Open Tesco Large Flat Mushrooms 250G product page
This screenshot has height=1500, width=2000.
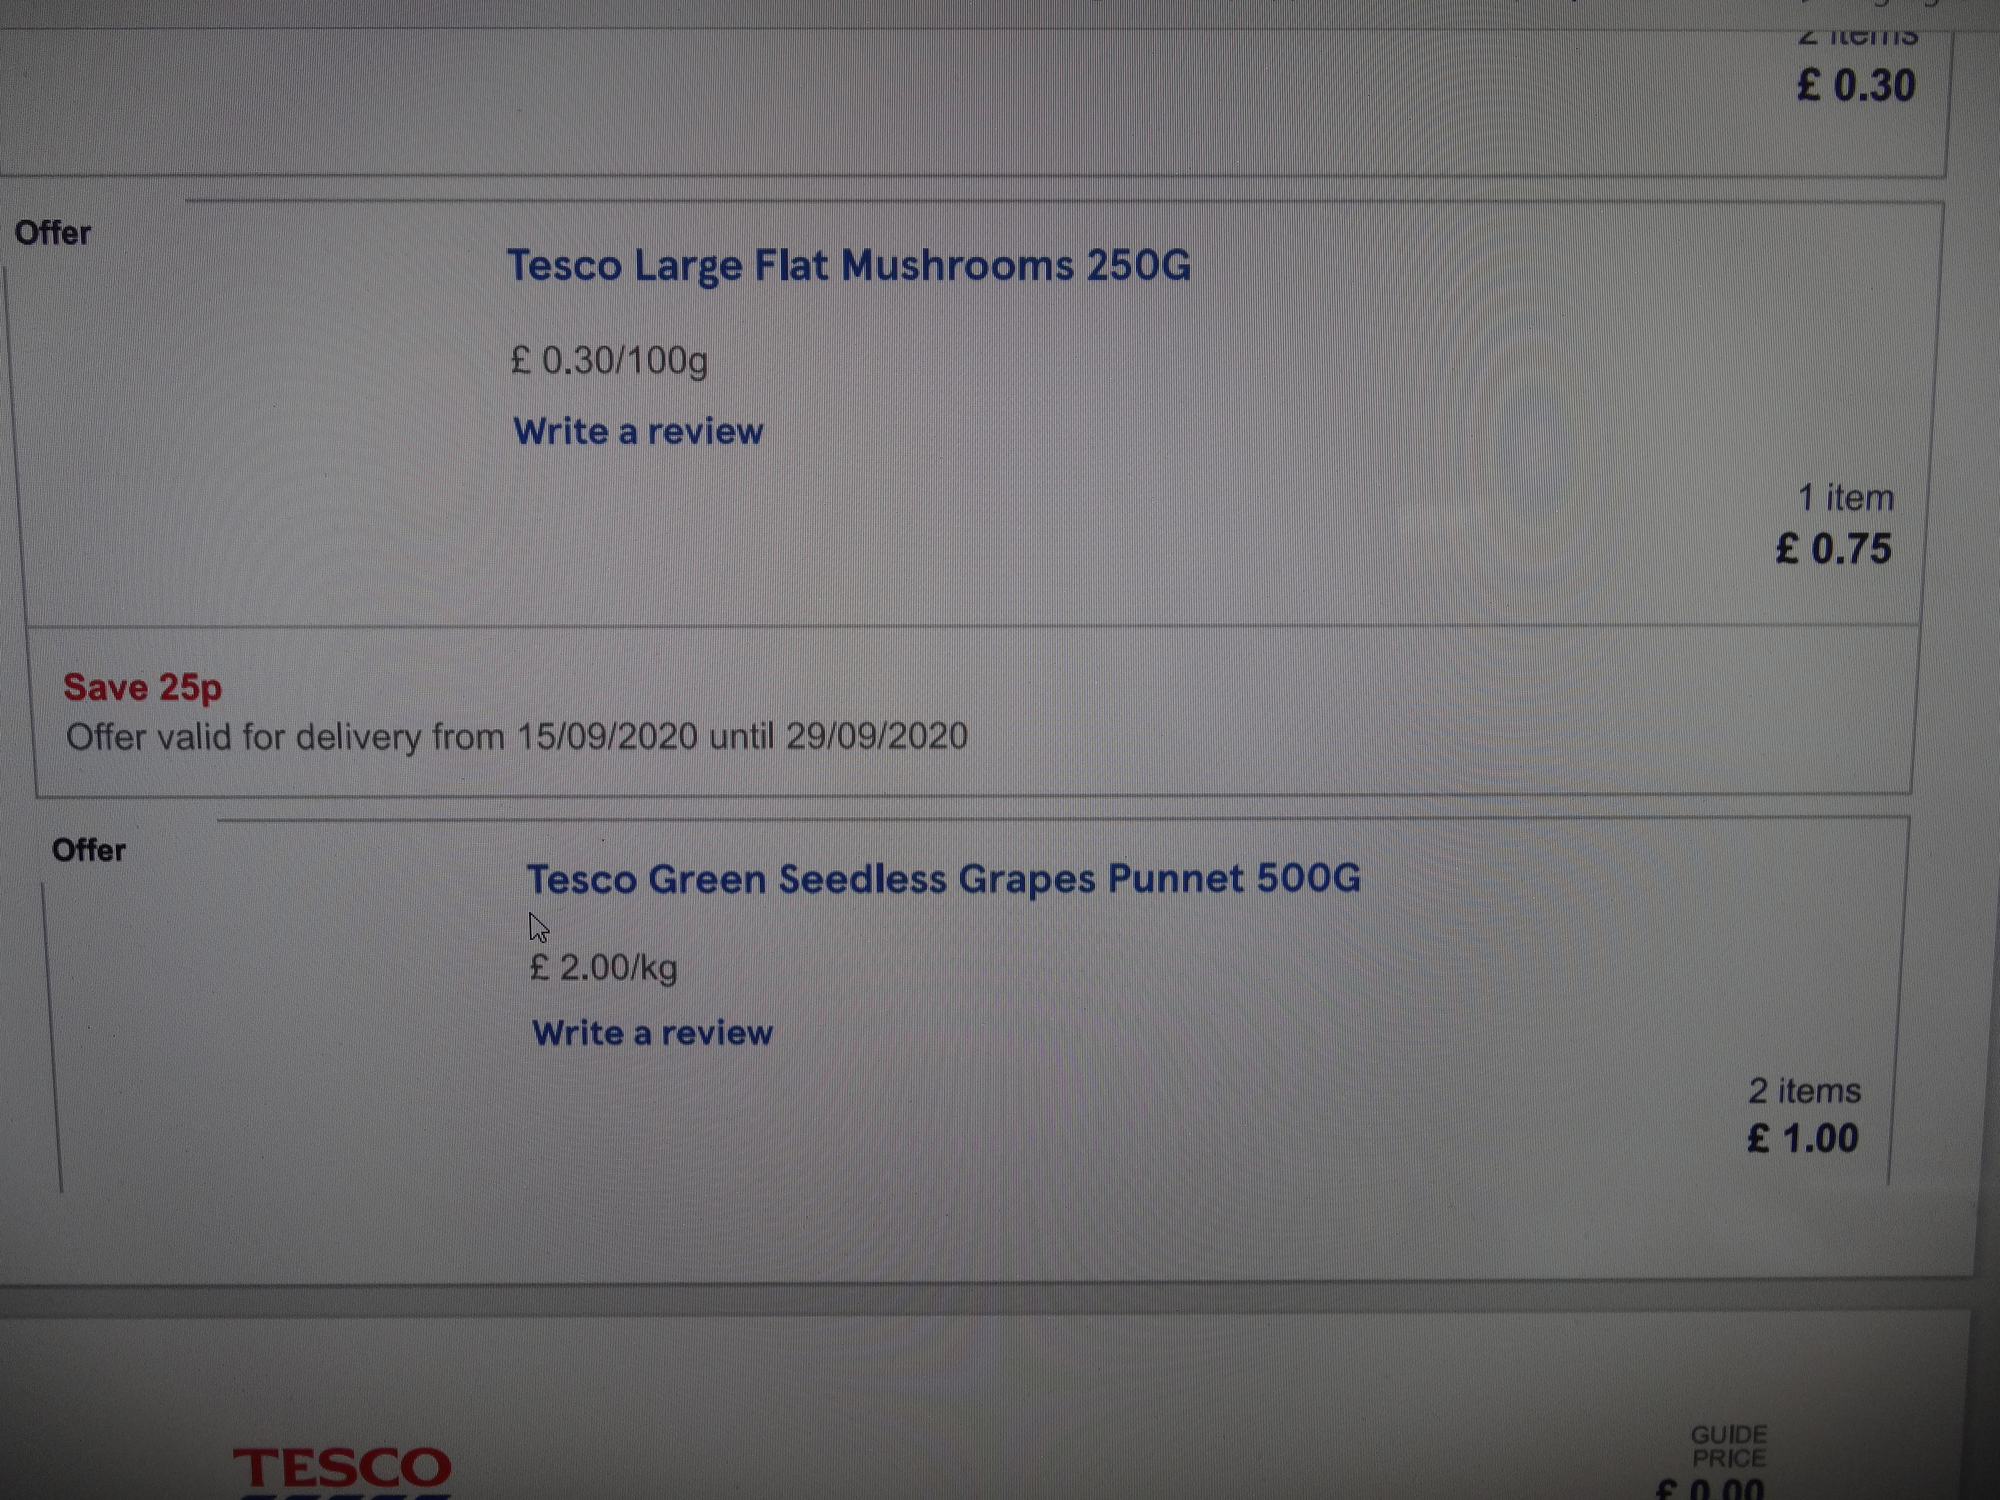[849, 266]
